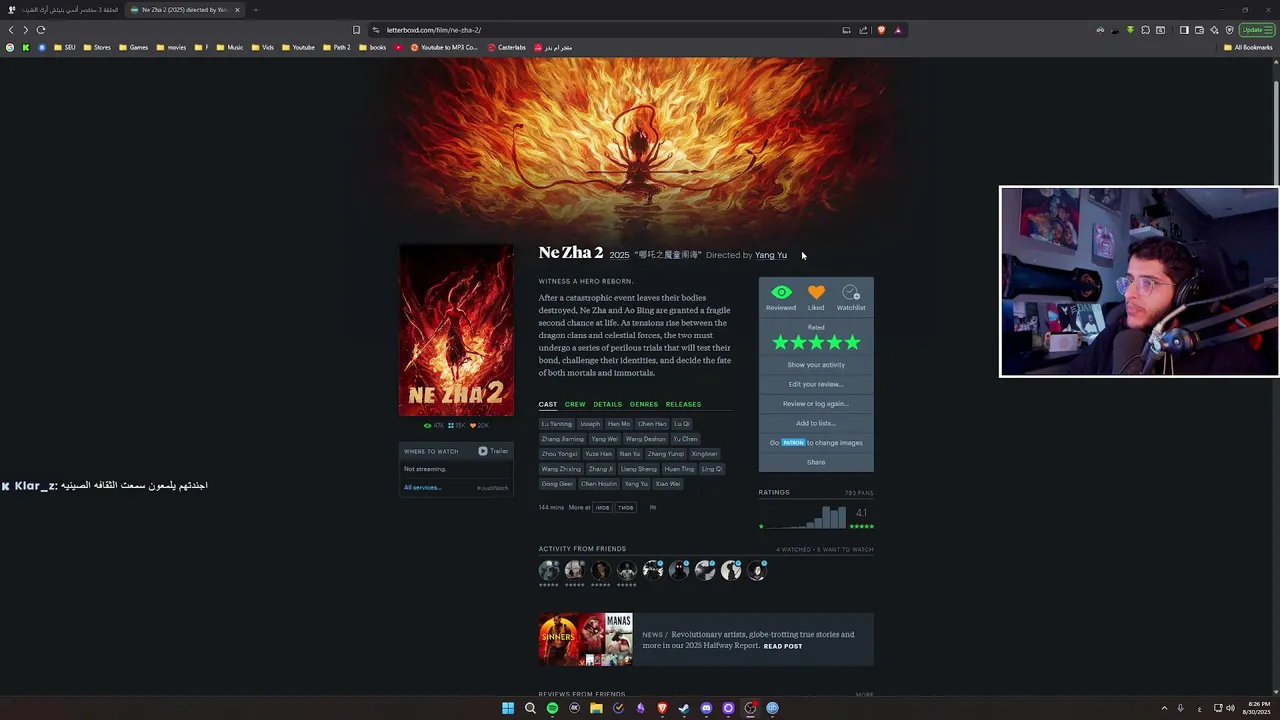Toggle the orange Liked heart
The height and width of the screenshot is (720, 1280).
click(816, 293)
